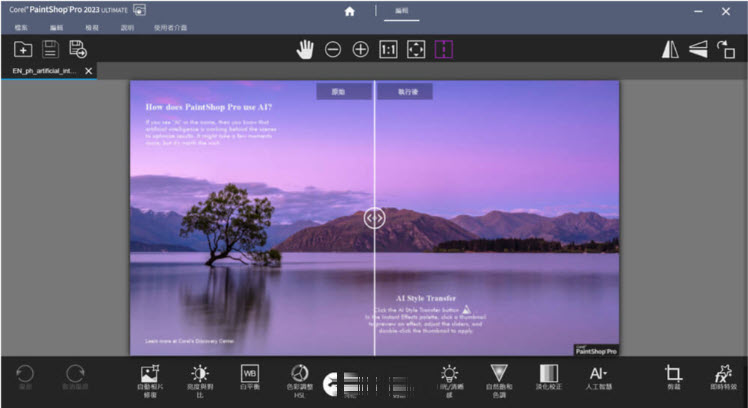Set zoom to 1:1 actual size

[x=388, y=49]
